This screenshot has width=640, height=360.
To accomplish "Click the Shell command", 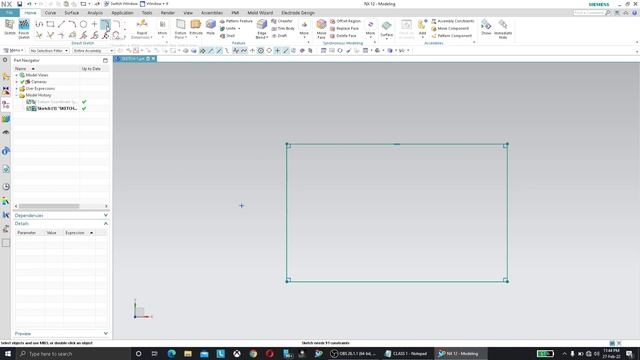I will [x=227, y=36].
